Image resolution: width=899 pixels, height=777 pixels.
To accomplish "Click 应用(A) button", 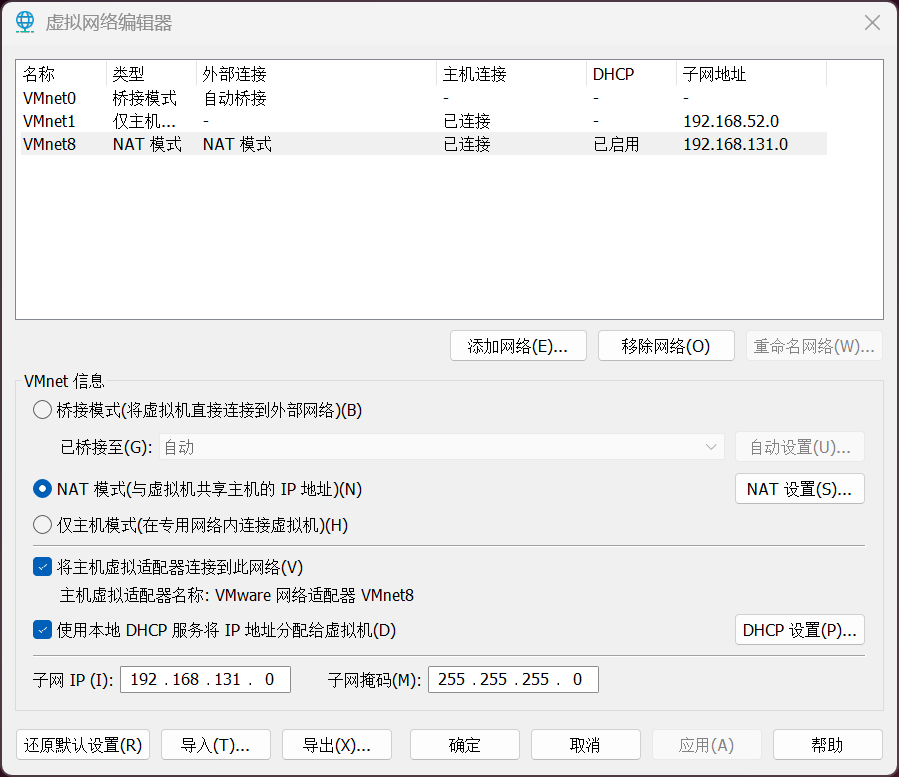I will pyautogui.click(x=707, y=745).
